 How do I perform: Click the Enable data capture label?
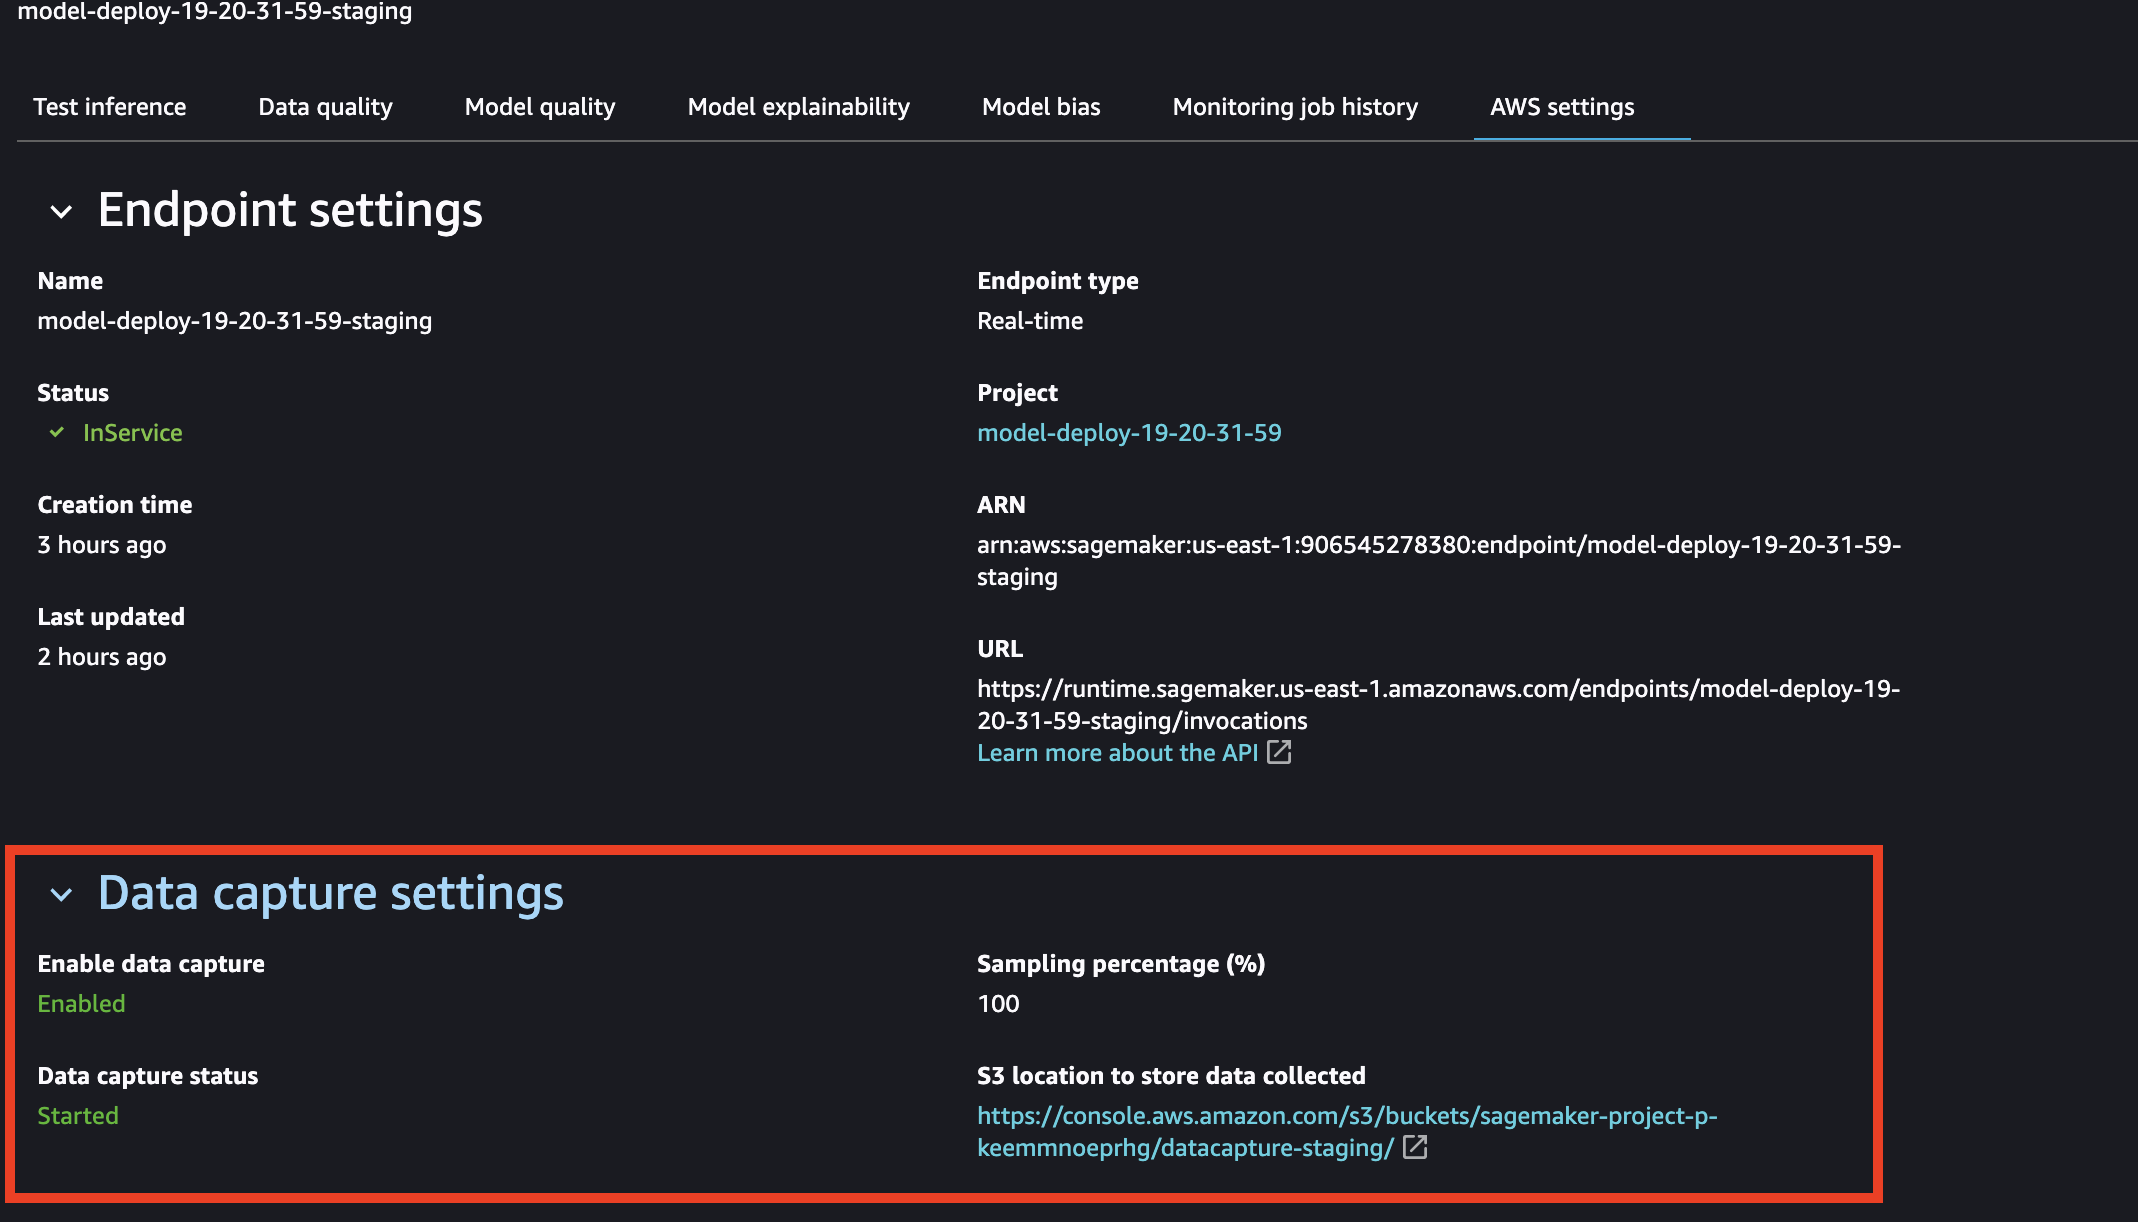click(x=151, y=964)
